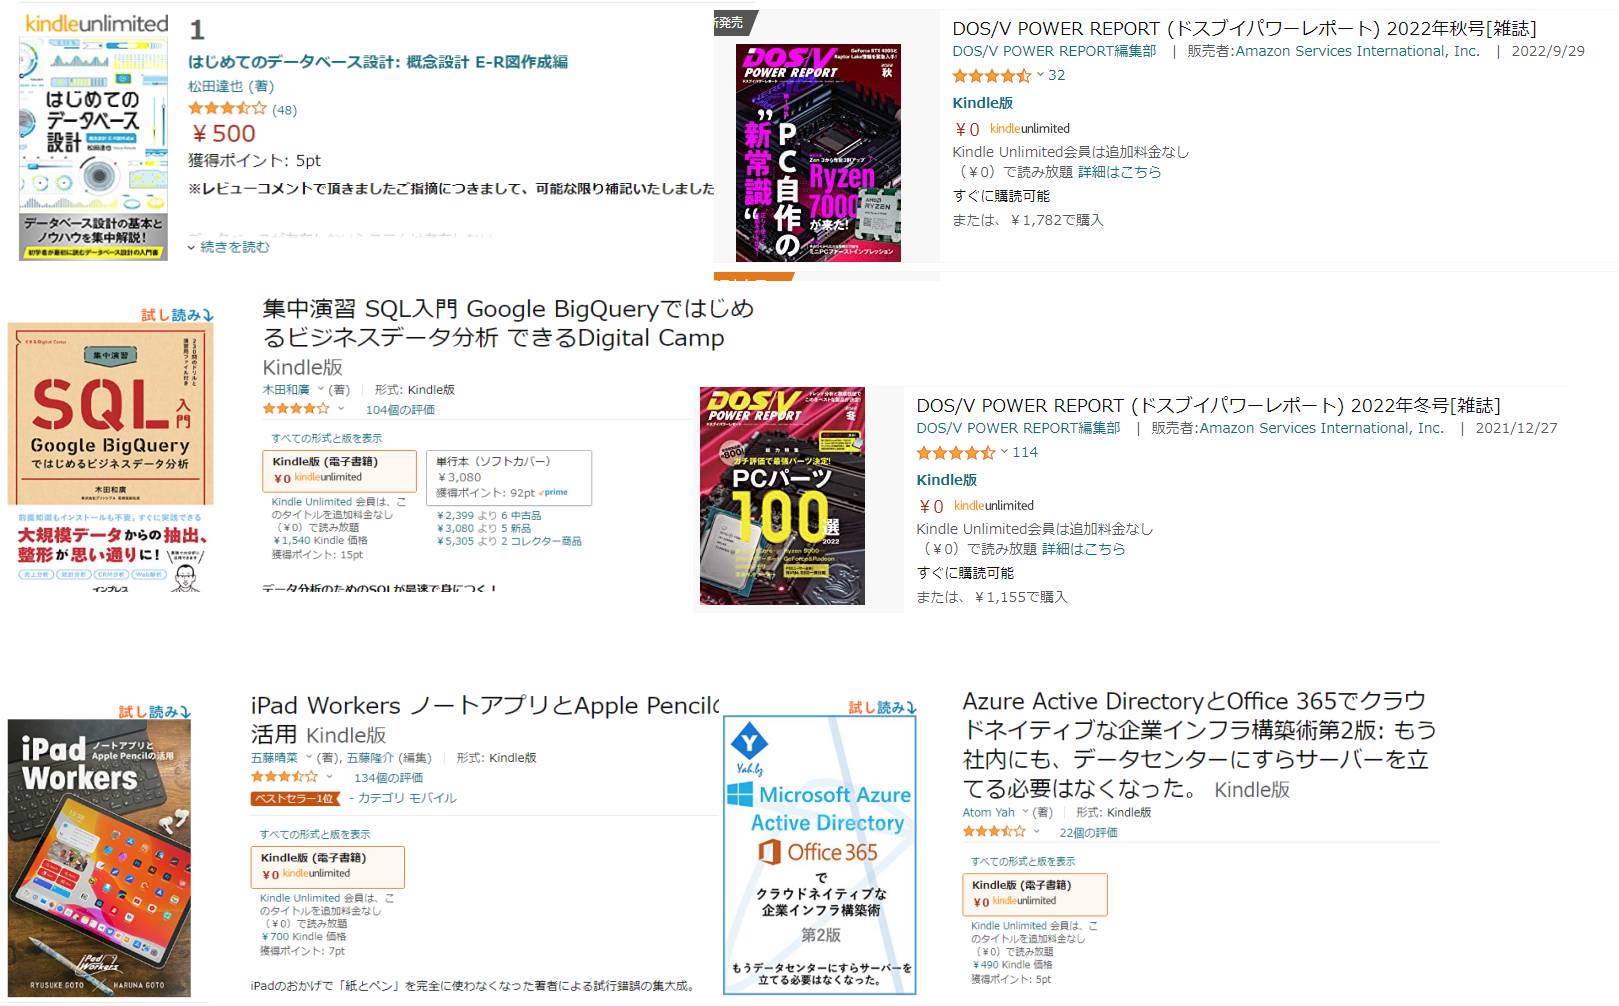Image resolution: width=1619 pixels, height=1006 pixels.
Task: Click 試し読み above the Azure Active Directory cover
Action: pos(882,708)
